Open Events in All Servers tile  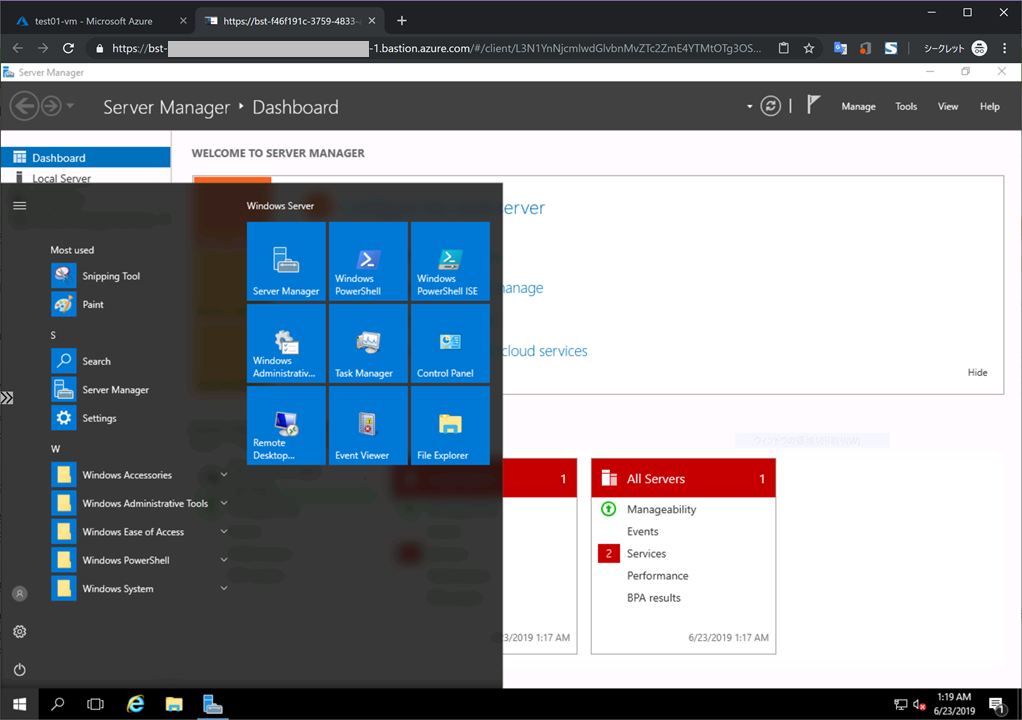[x=642, y=531]
